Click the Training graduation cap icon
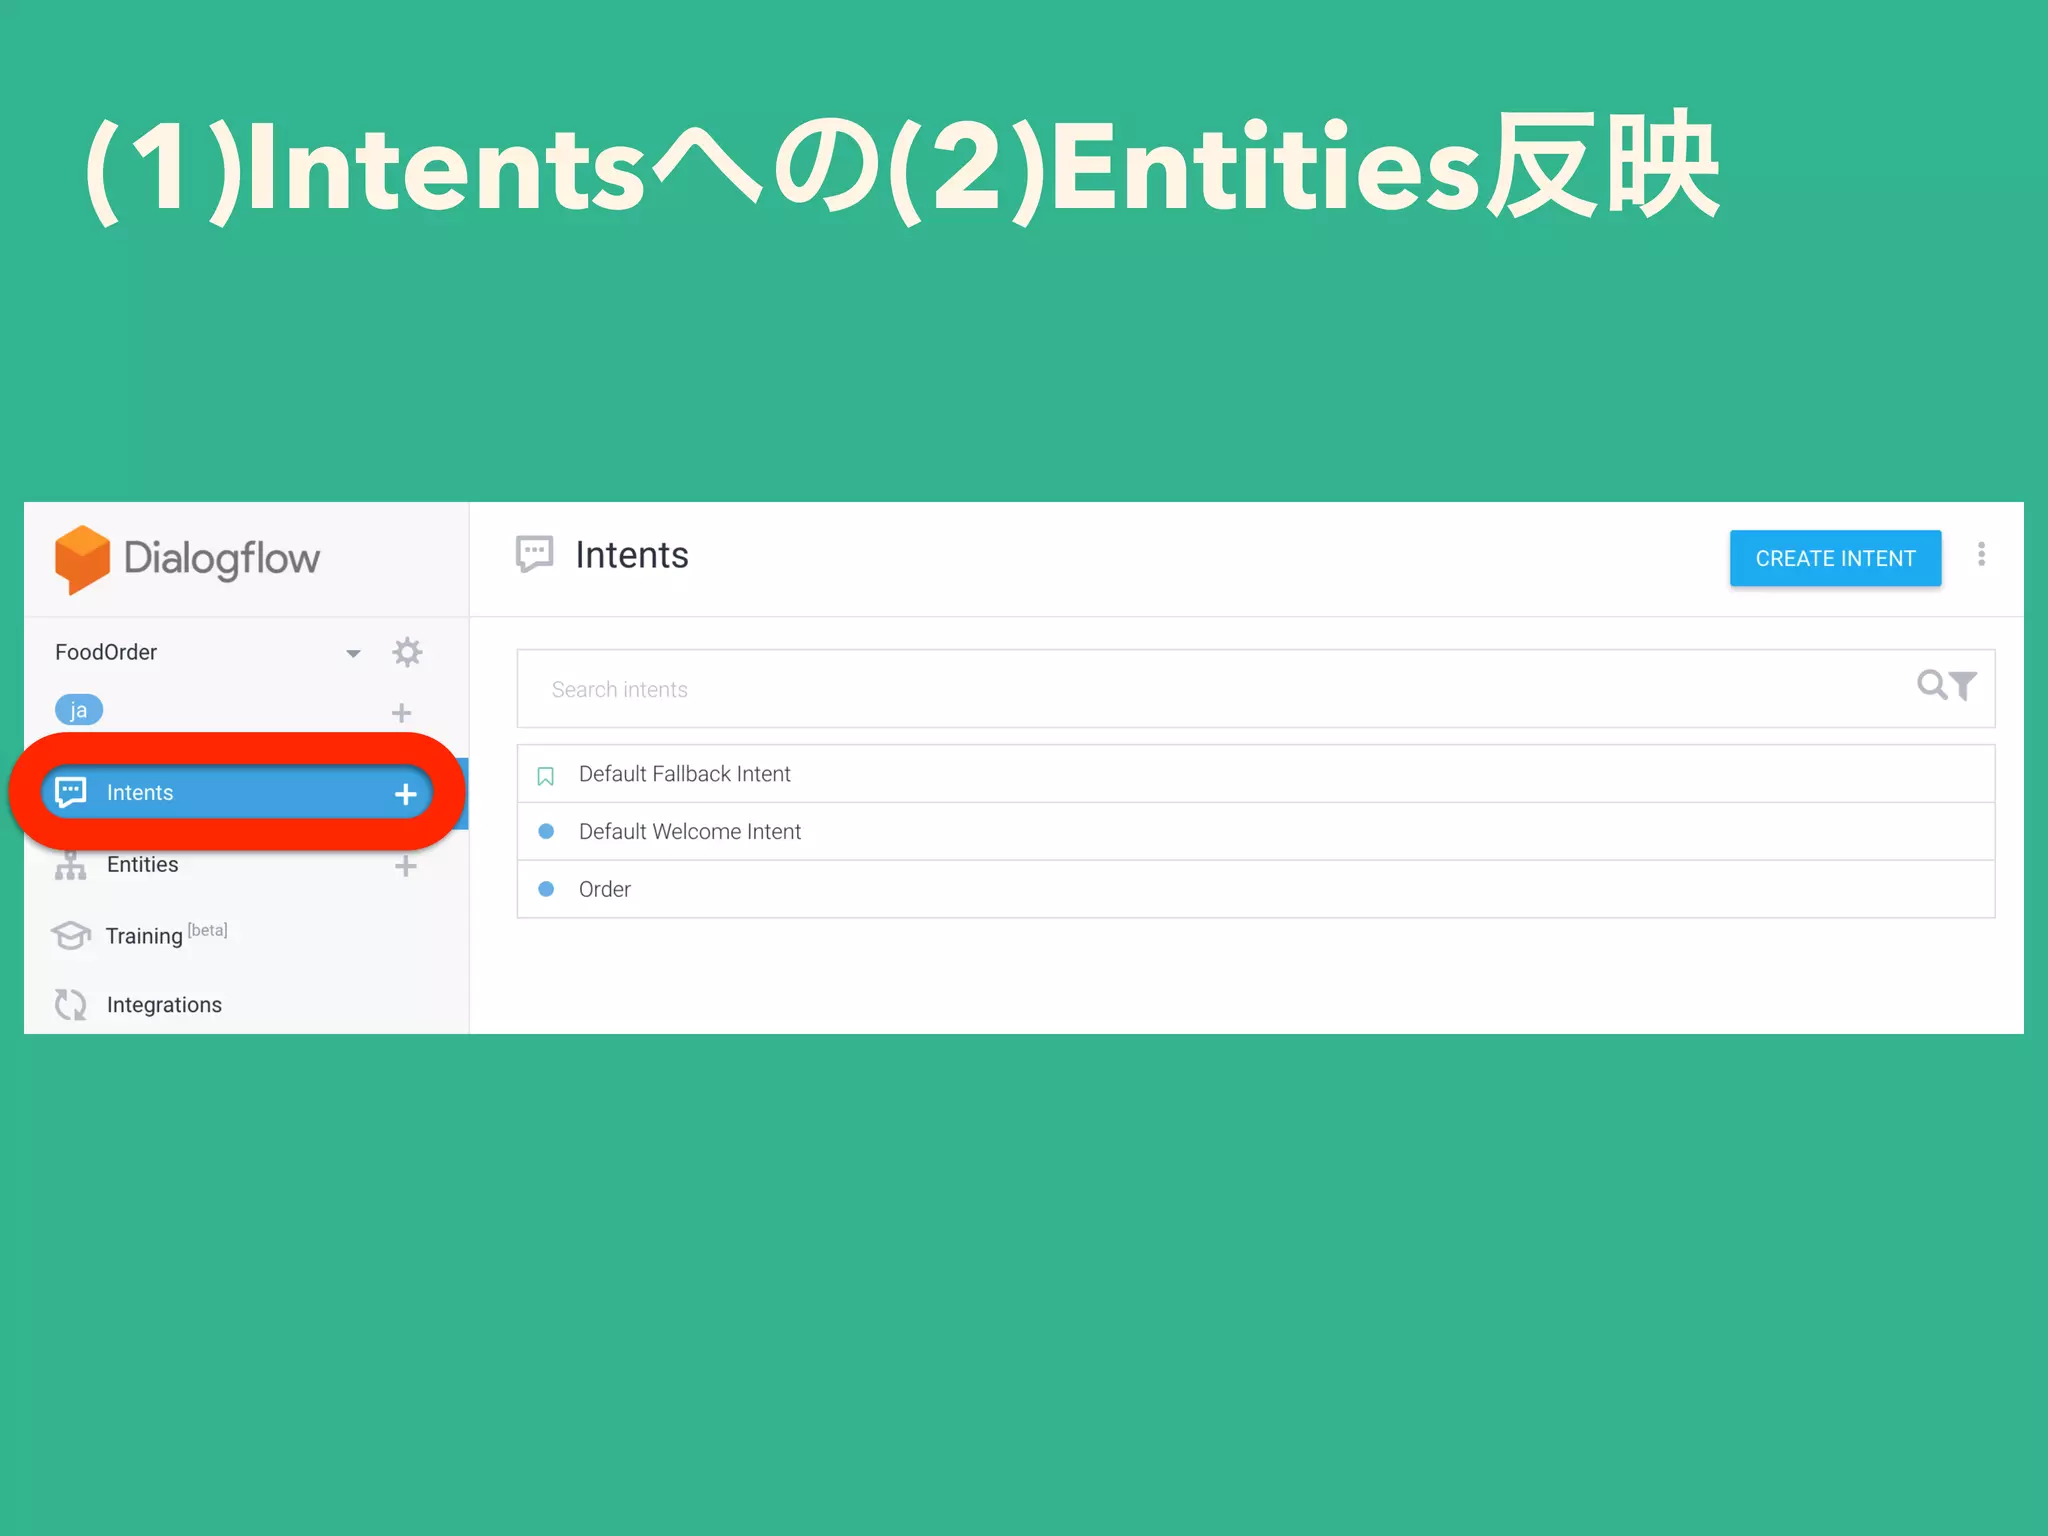 pos(71,935)
